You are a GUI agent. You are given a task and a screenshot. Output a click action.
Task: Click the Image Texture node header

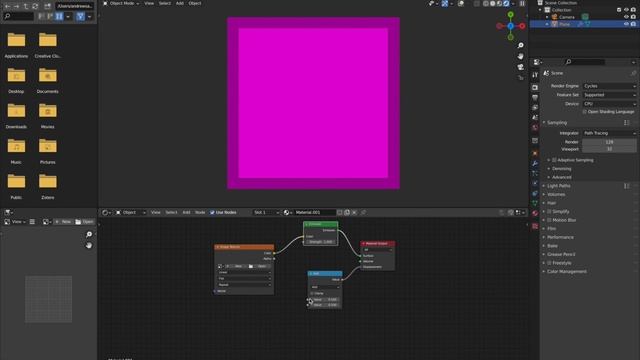tap(244, 247)
